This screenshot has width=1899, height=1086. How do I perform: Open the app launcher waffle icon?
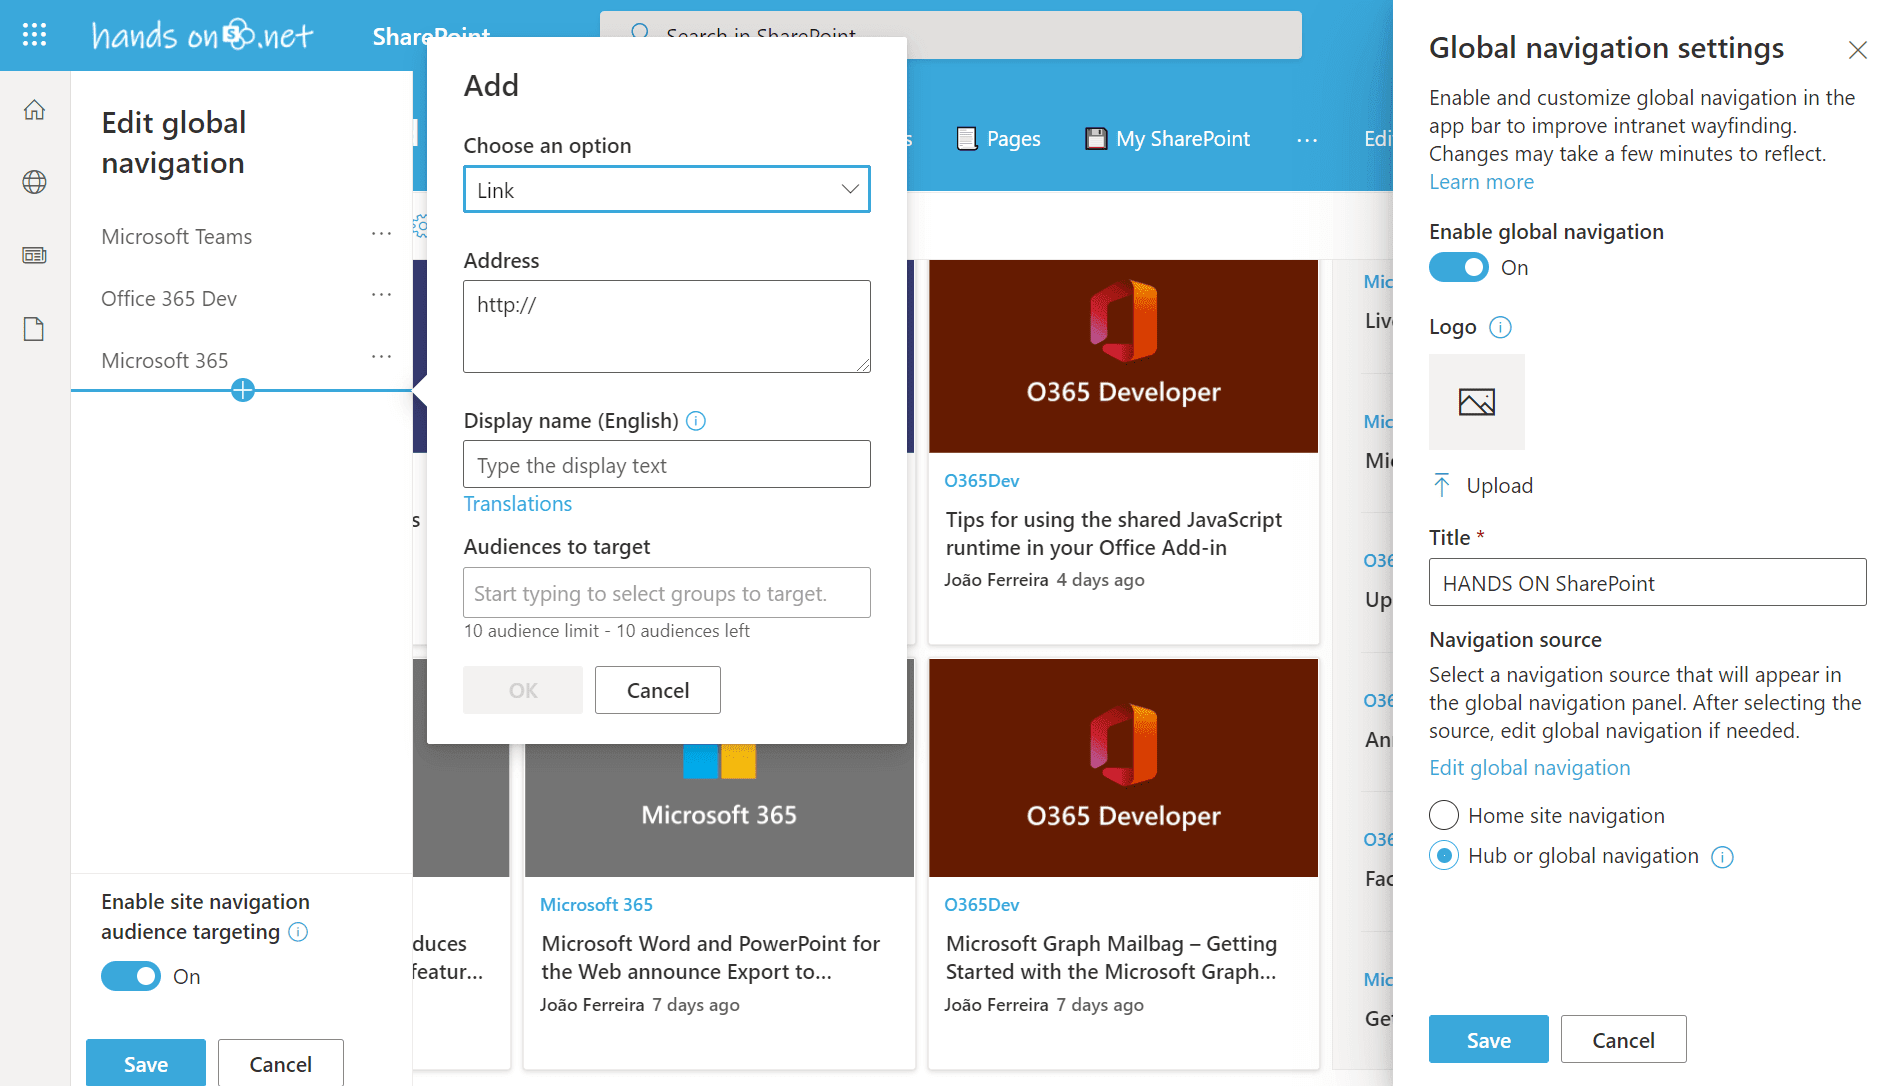(34, 36)
